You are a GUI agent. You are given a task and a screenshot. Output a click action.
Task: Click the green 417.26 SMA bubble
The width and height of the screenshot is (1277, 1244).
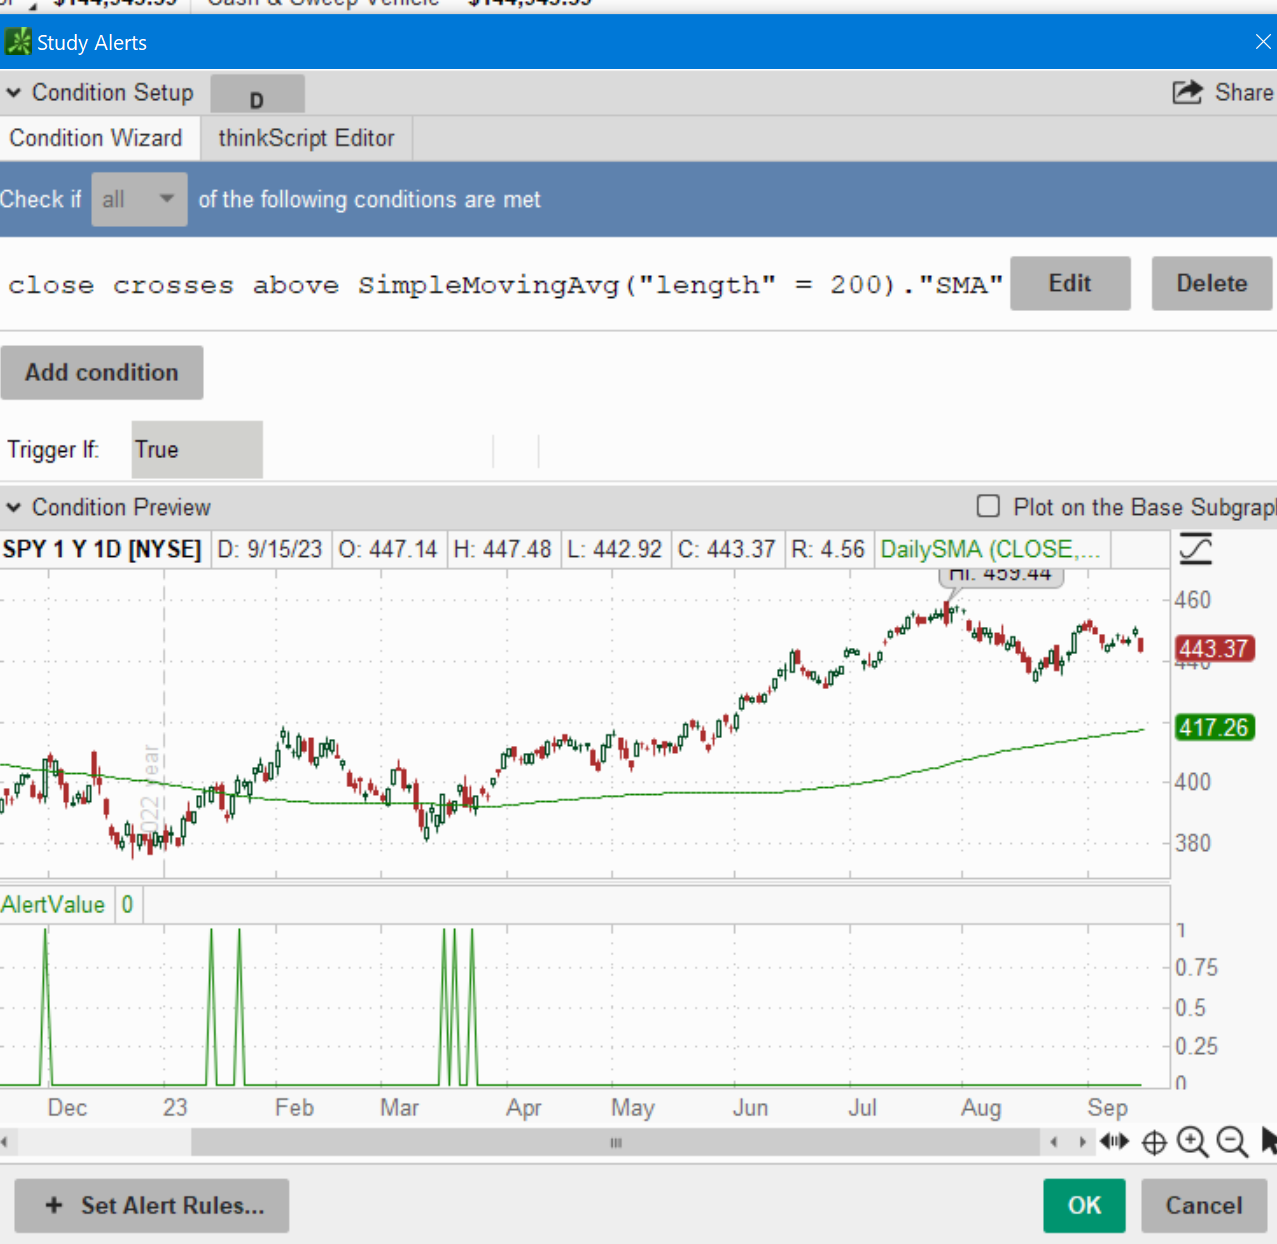click(1214, 727)
